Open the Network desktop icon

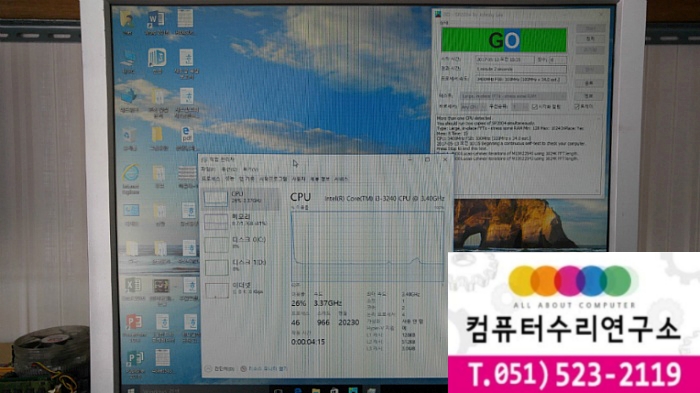[129, 99]
